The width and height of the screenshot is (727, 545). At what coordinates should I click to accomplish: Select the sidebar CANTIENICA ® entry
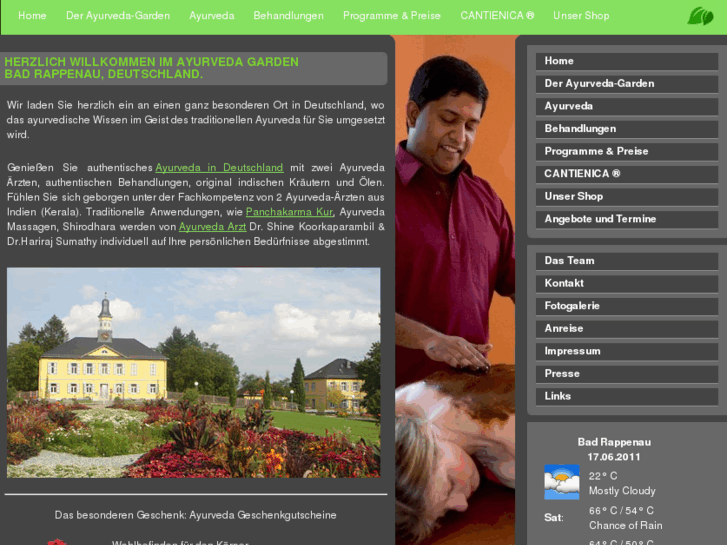627,174
